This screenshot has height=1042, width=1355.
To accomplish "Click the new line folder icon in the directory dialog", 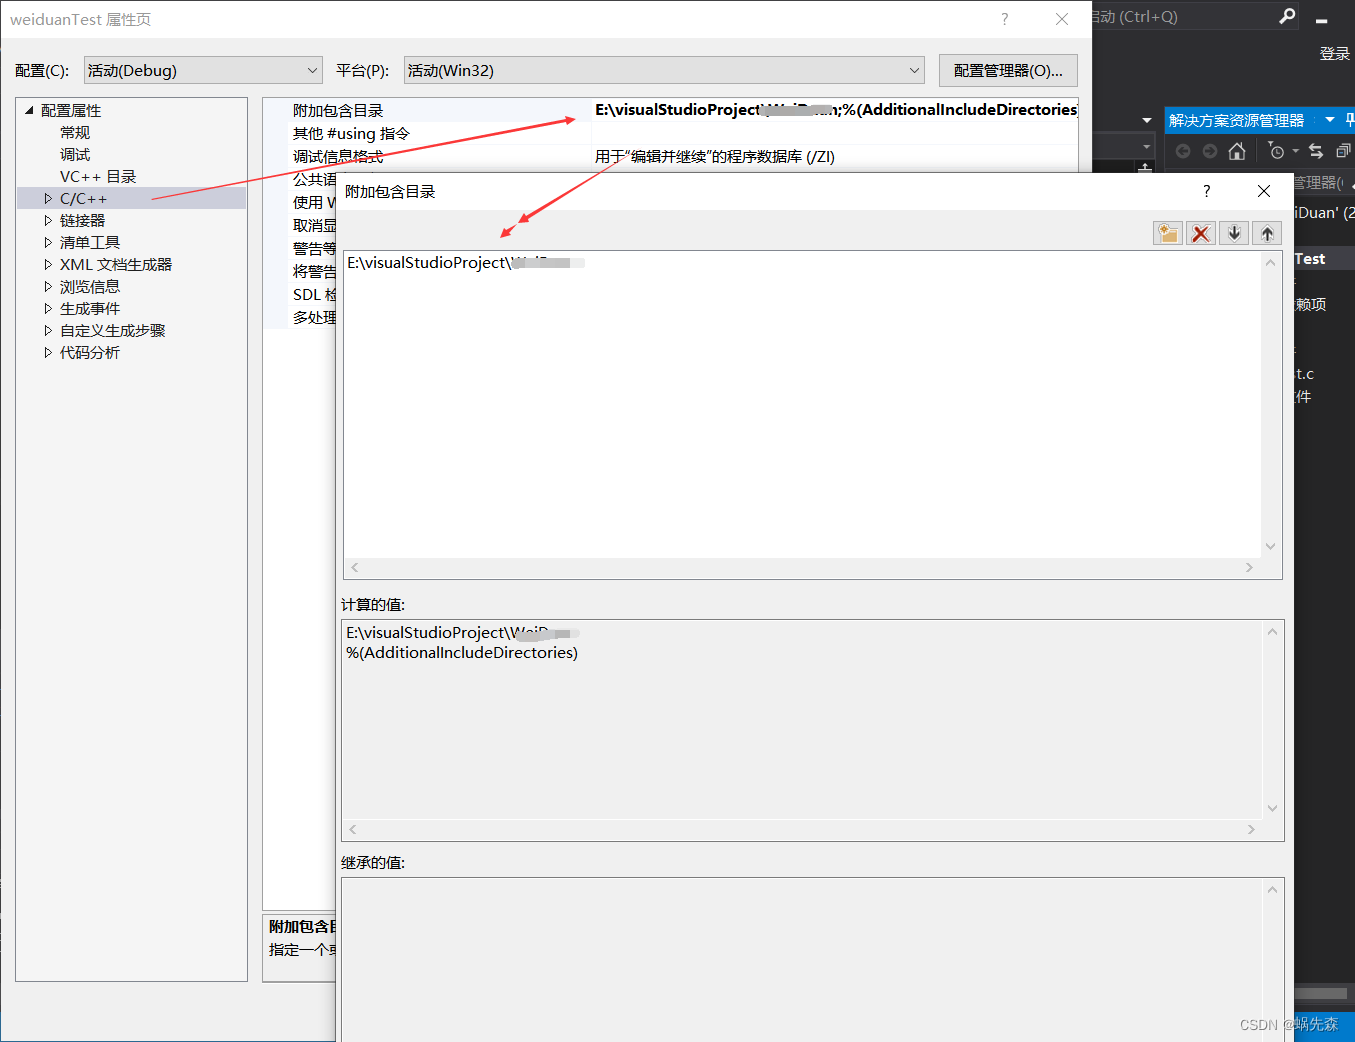I will pyautogui.click(x=1167, y=232).
